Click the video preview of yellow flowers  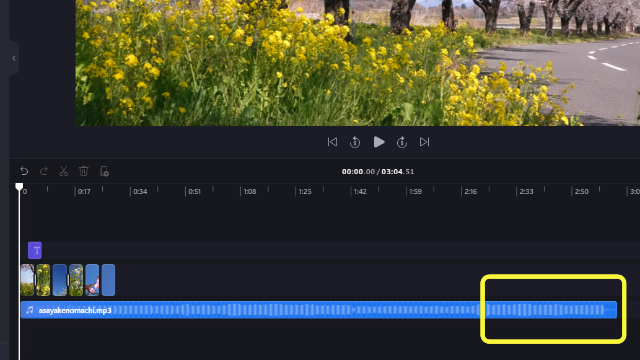[x=358, y=63]
